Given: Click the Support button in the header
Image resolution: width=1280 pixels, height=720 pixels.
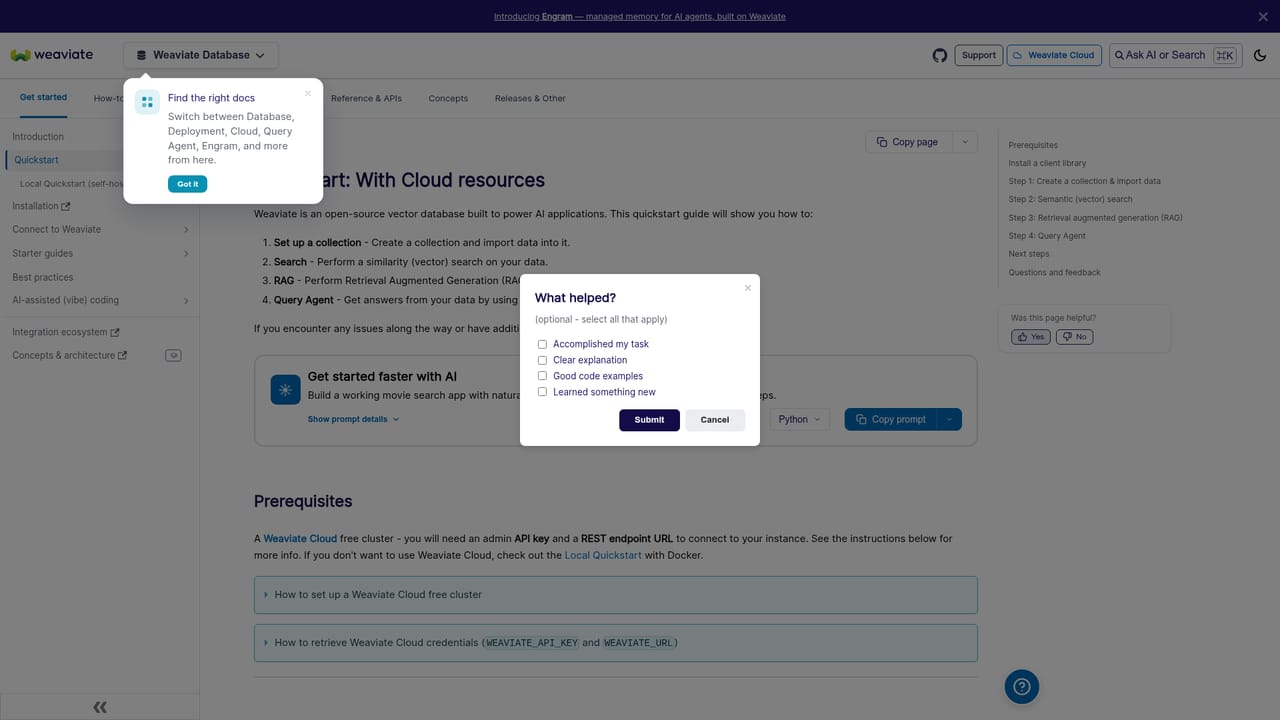Looking at the screenshot, I should (x=978, y=55).
